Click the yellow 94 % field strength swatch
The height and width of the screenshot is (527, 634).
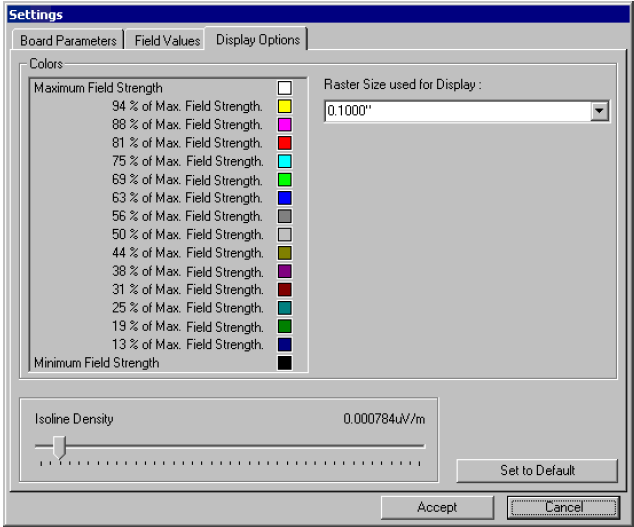(x=285, y=106)
